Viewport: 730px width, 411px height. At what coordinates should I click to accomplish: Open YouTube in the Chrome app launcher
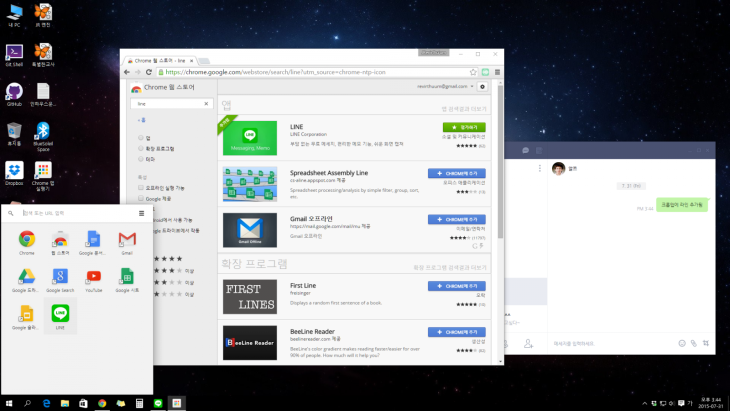coord(93,276)
